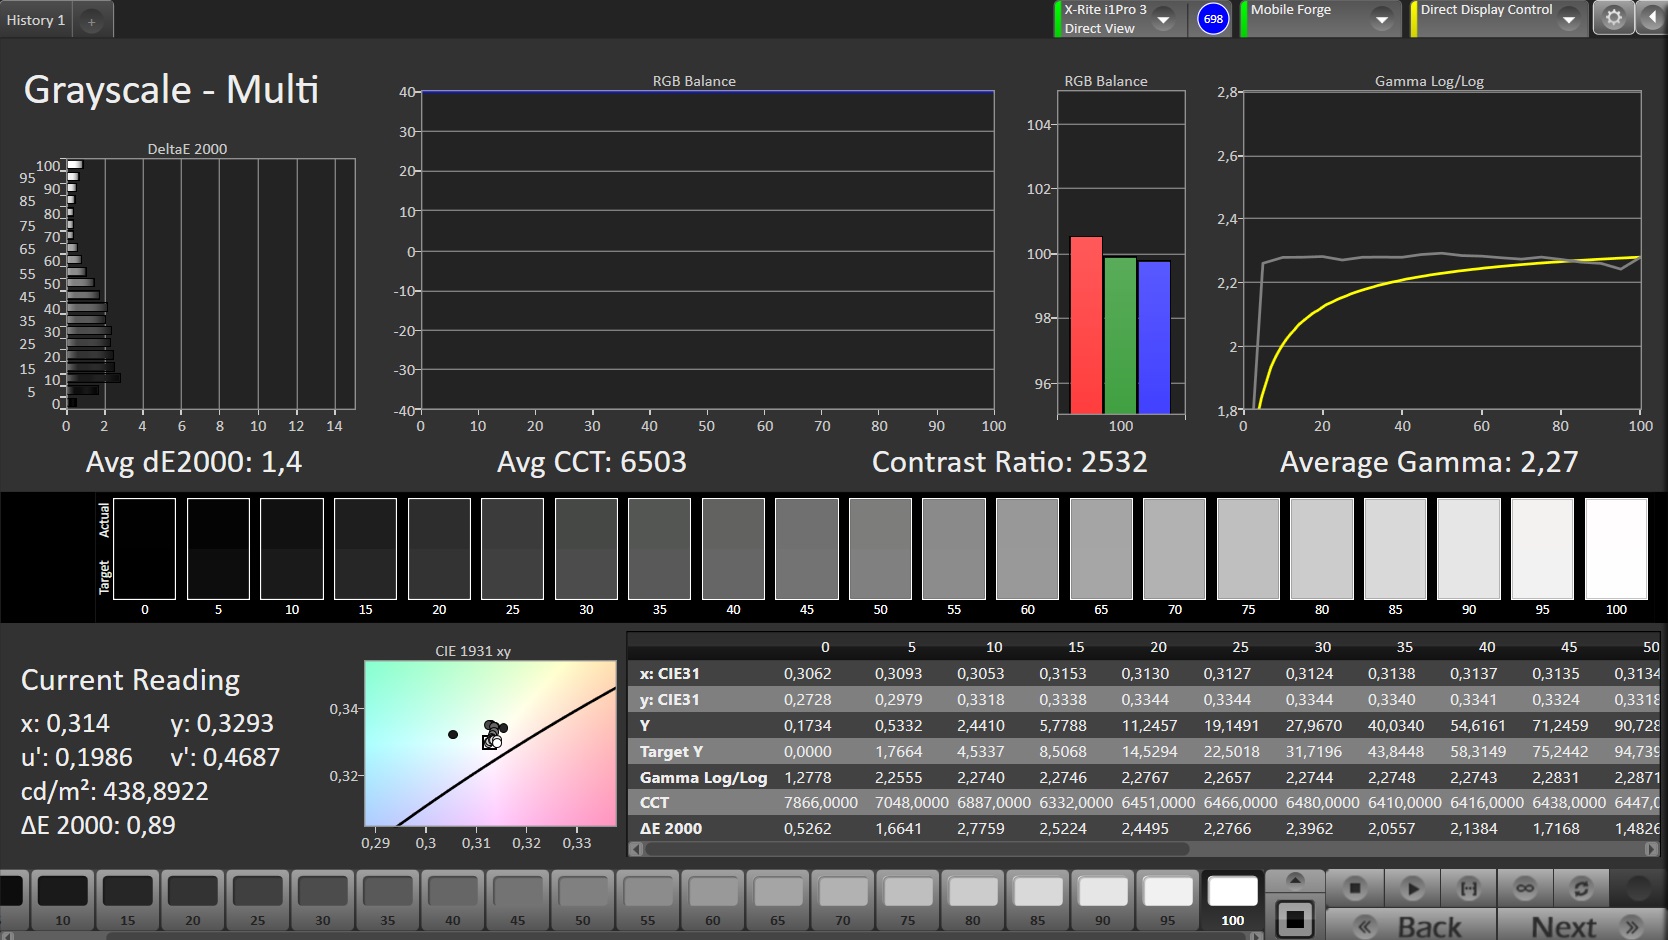
Task: Expand the up arrow above pattern window
Action: (x=1295, y=880)
